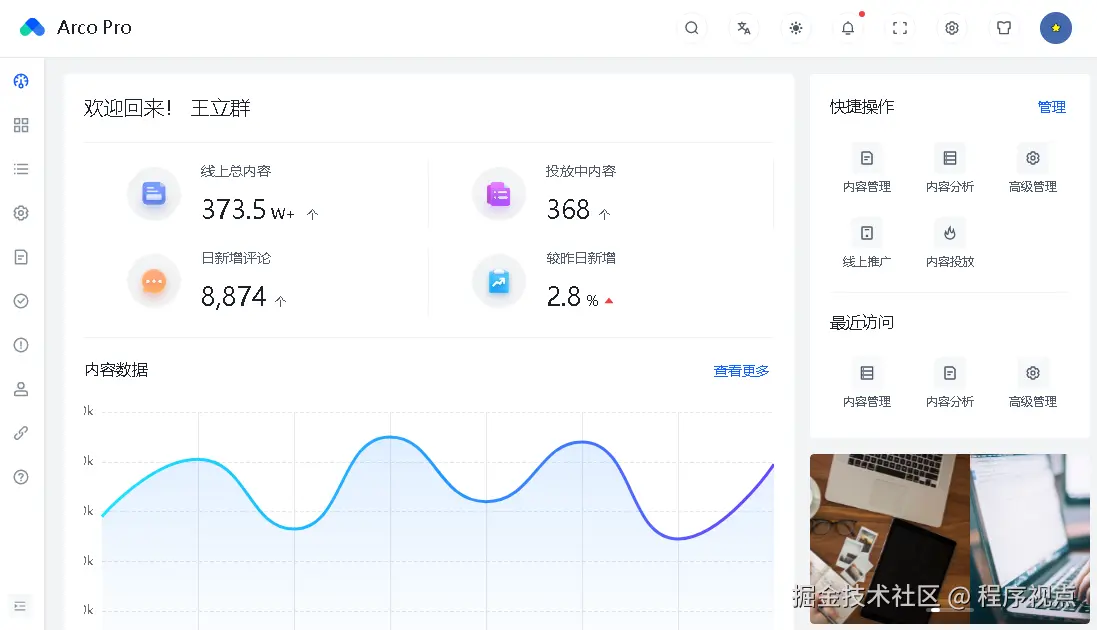Open the user avatar menu
Image resolution: width=1097 pixels, height=630 pixels.
pyautogui.click(x=1056, y=28)
